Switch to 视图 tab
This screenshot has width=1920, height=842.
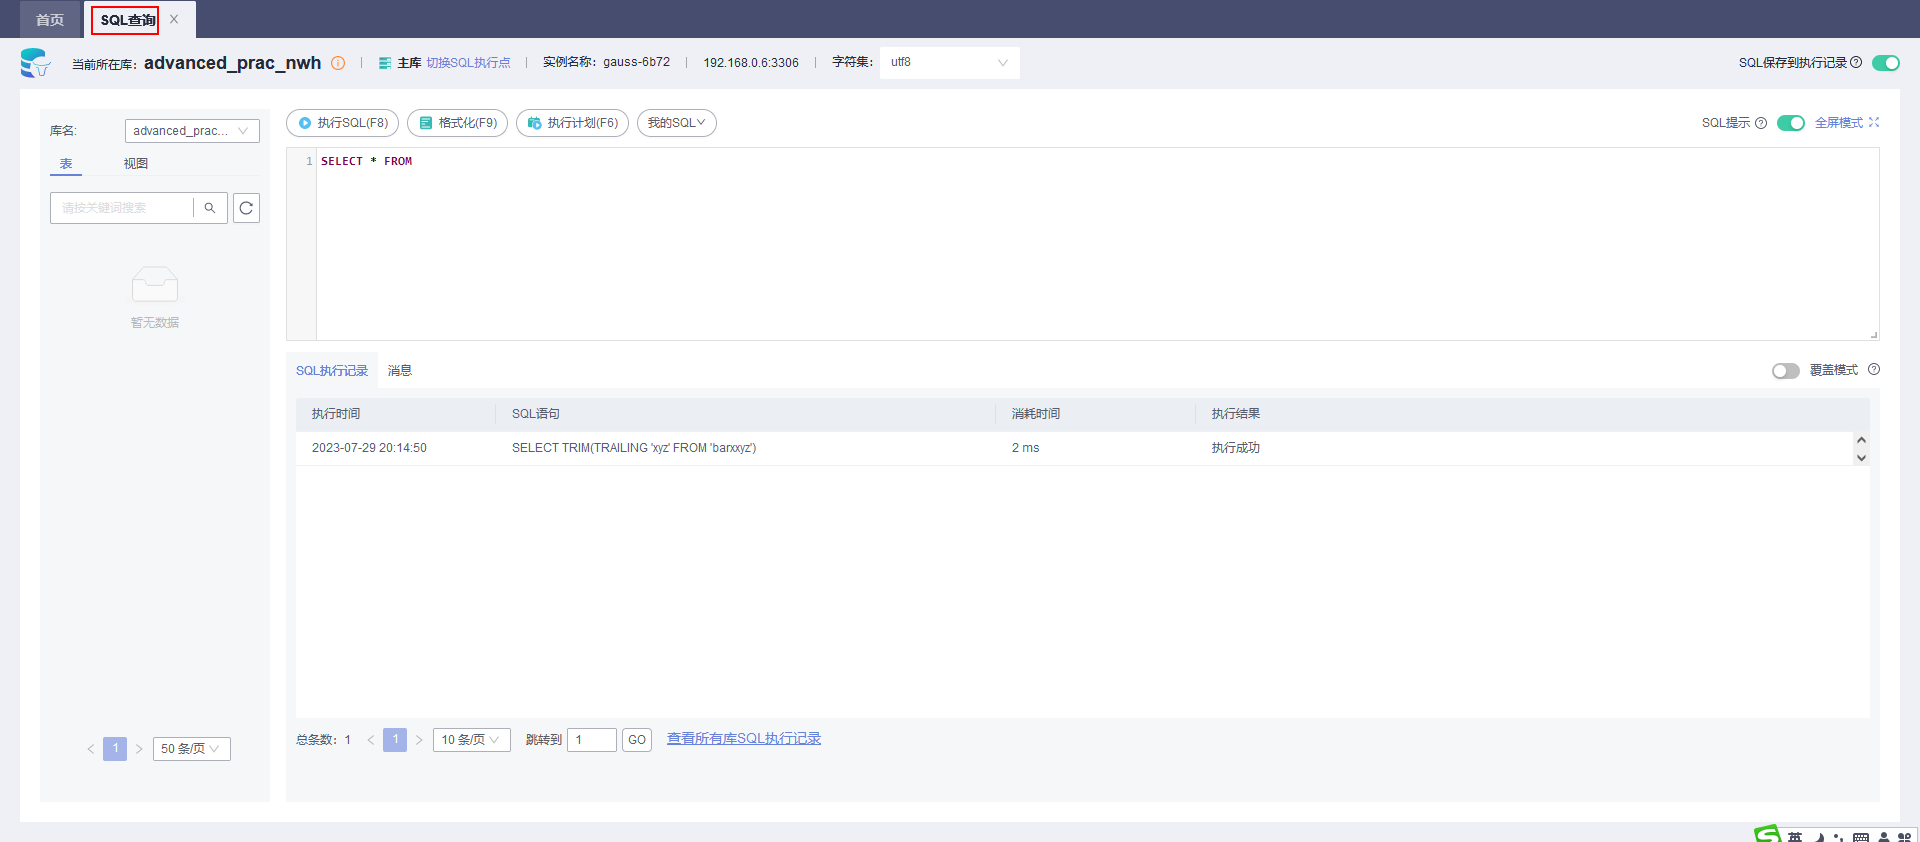pyautogui.click(x=136, y=164)
